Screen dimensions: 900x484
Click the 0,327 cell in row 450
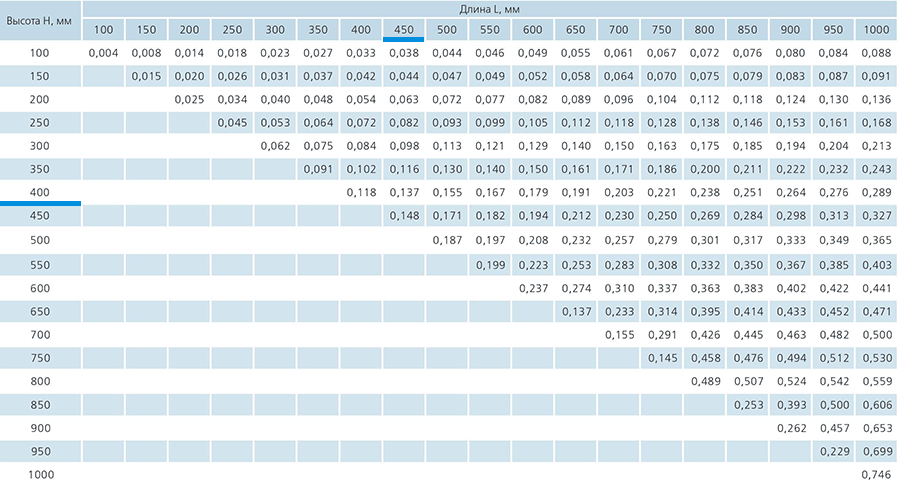(876, 216)
